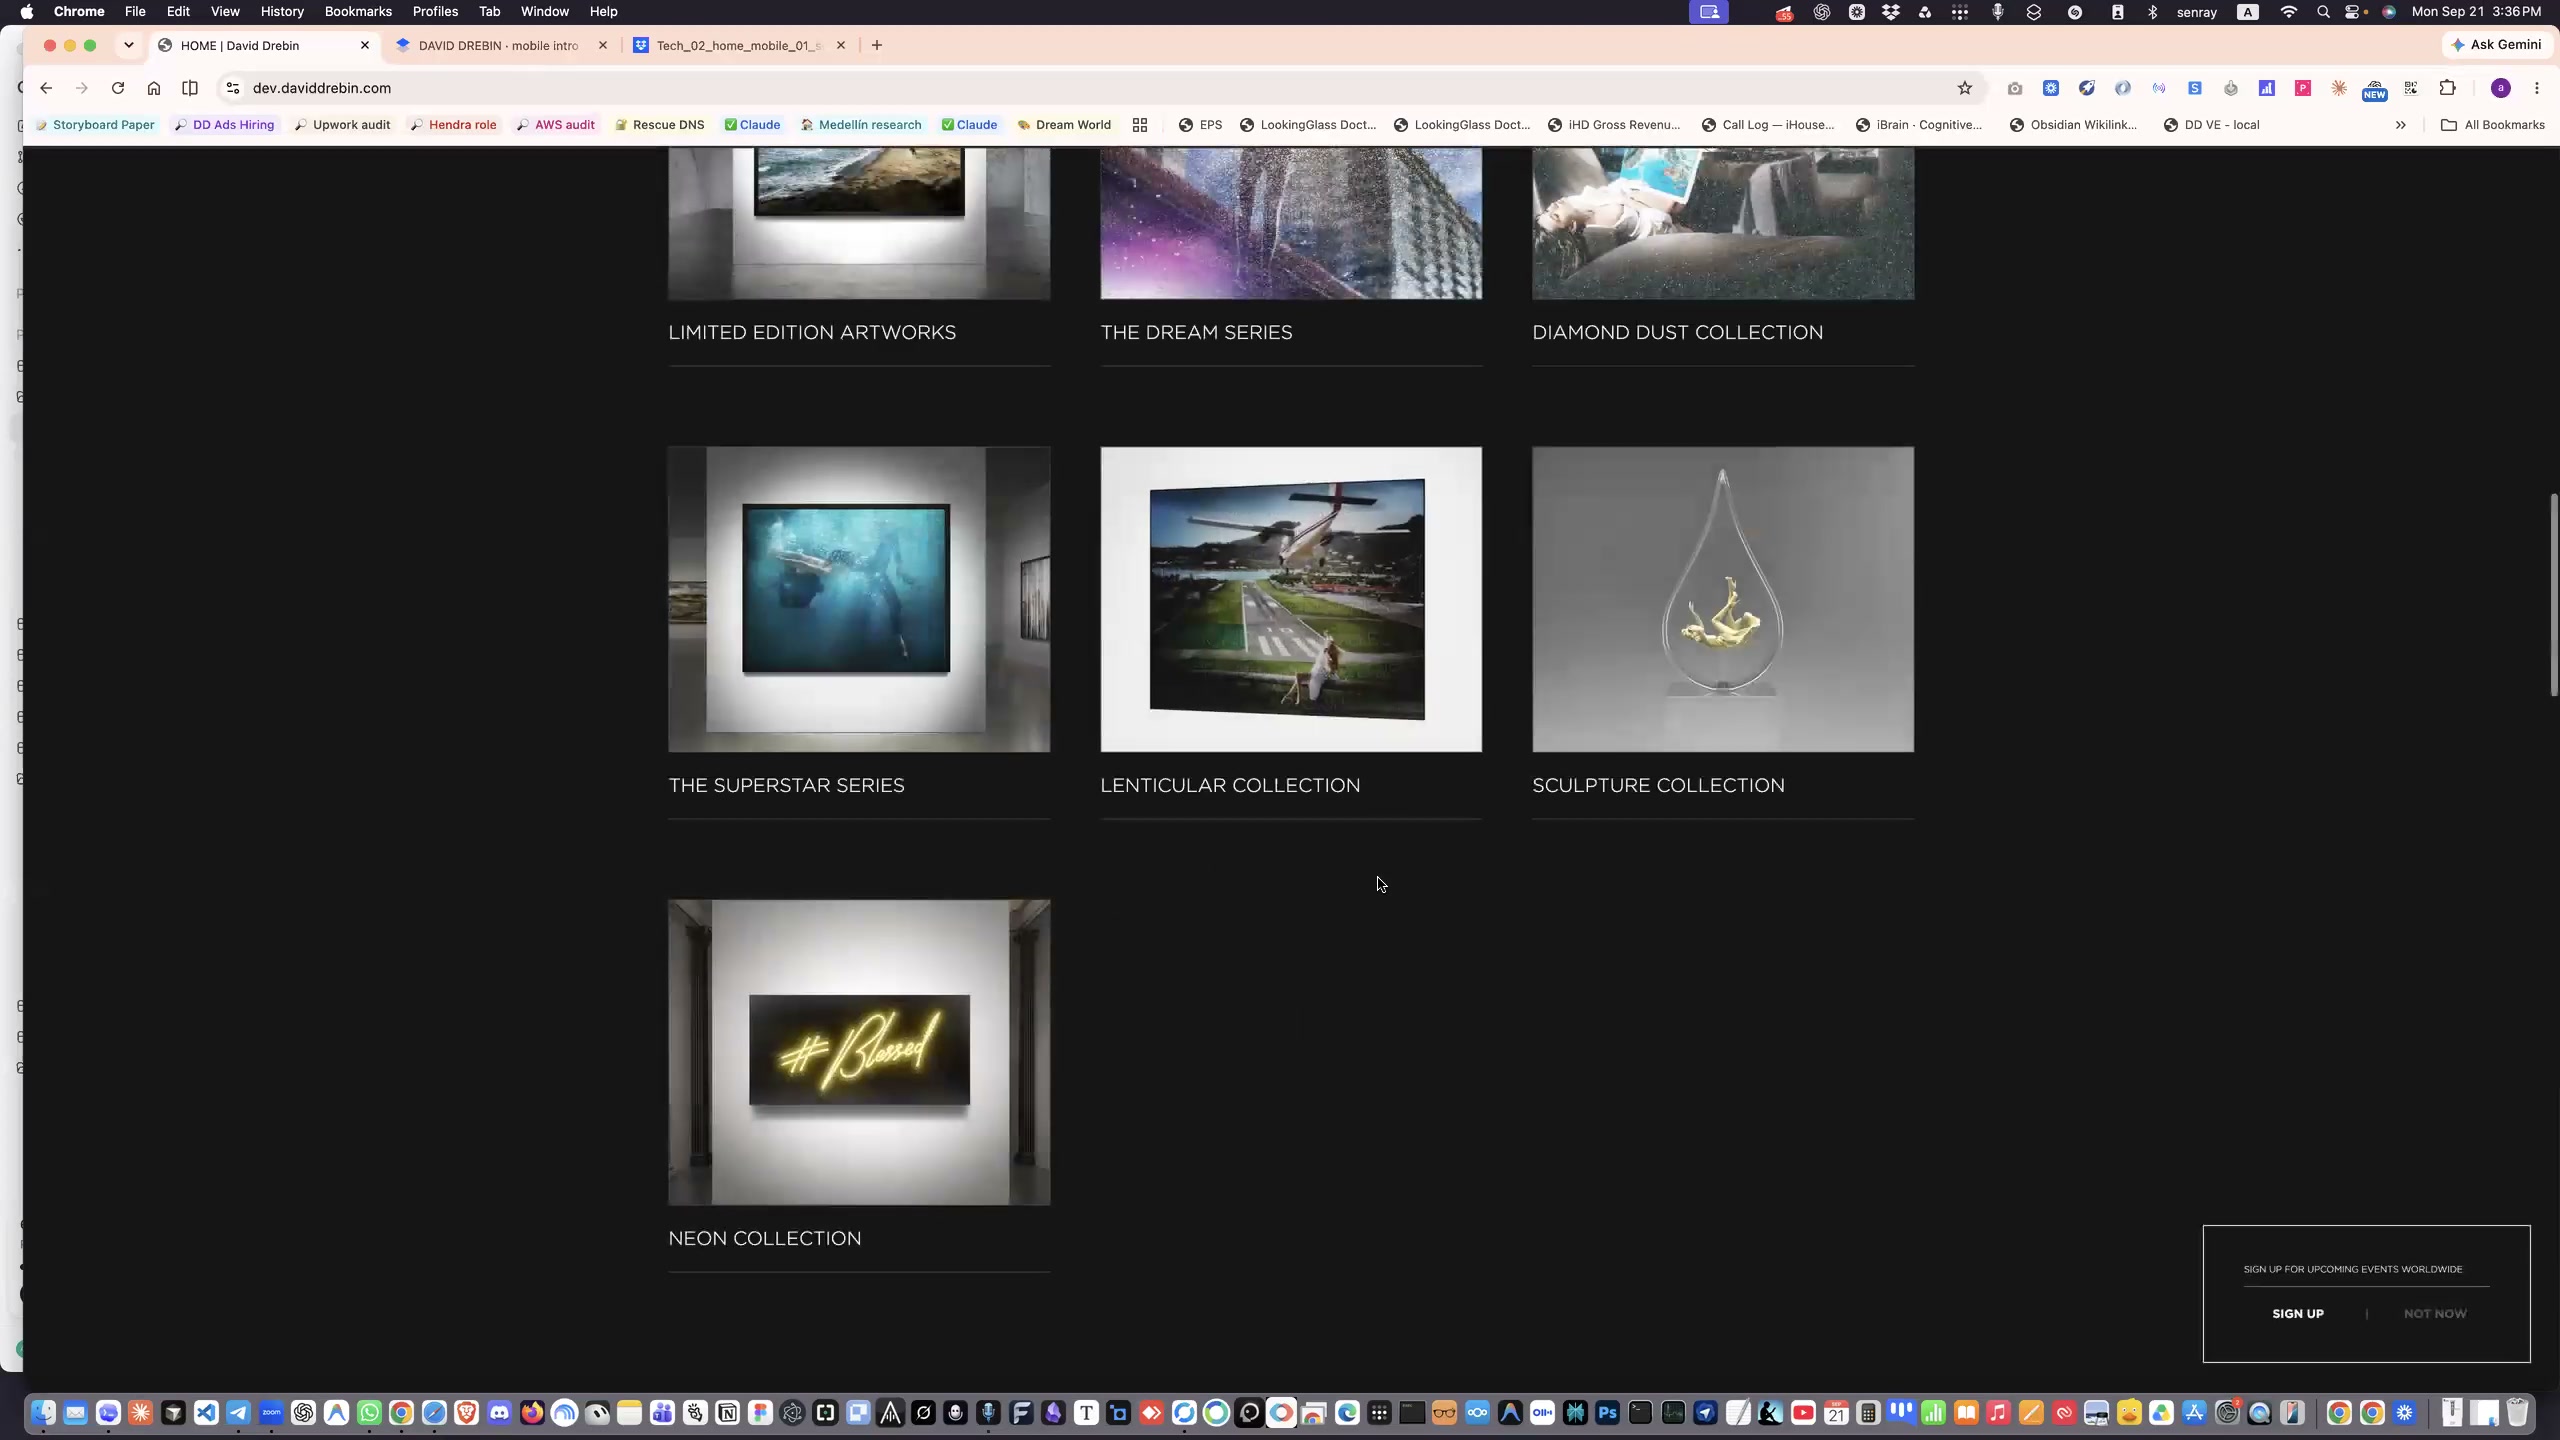This screenshot has width=2560, height=1440.
Task: Click the page vertical scrollbar thumb
Action: [2553, 595]
